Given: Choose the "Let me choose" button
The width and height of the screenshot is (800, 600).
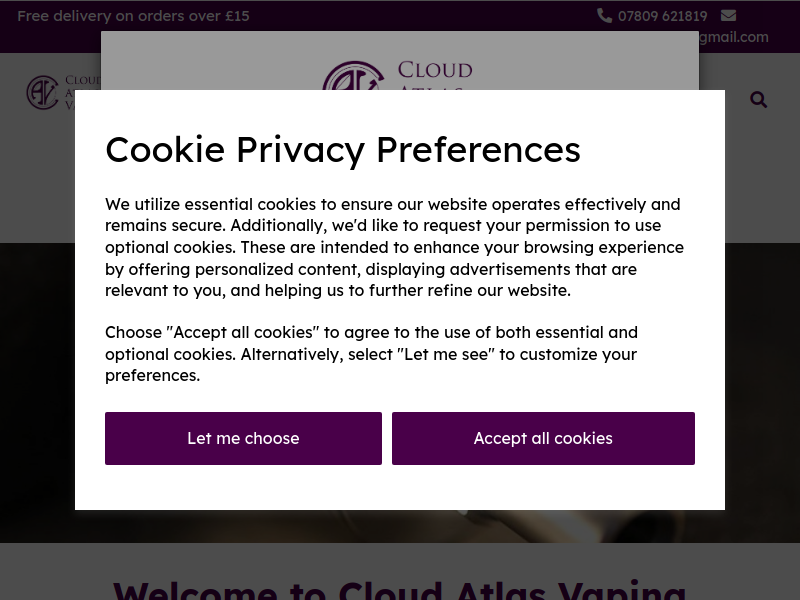Looking at the screenshot, I should tap(243, 438).
